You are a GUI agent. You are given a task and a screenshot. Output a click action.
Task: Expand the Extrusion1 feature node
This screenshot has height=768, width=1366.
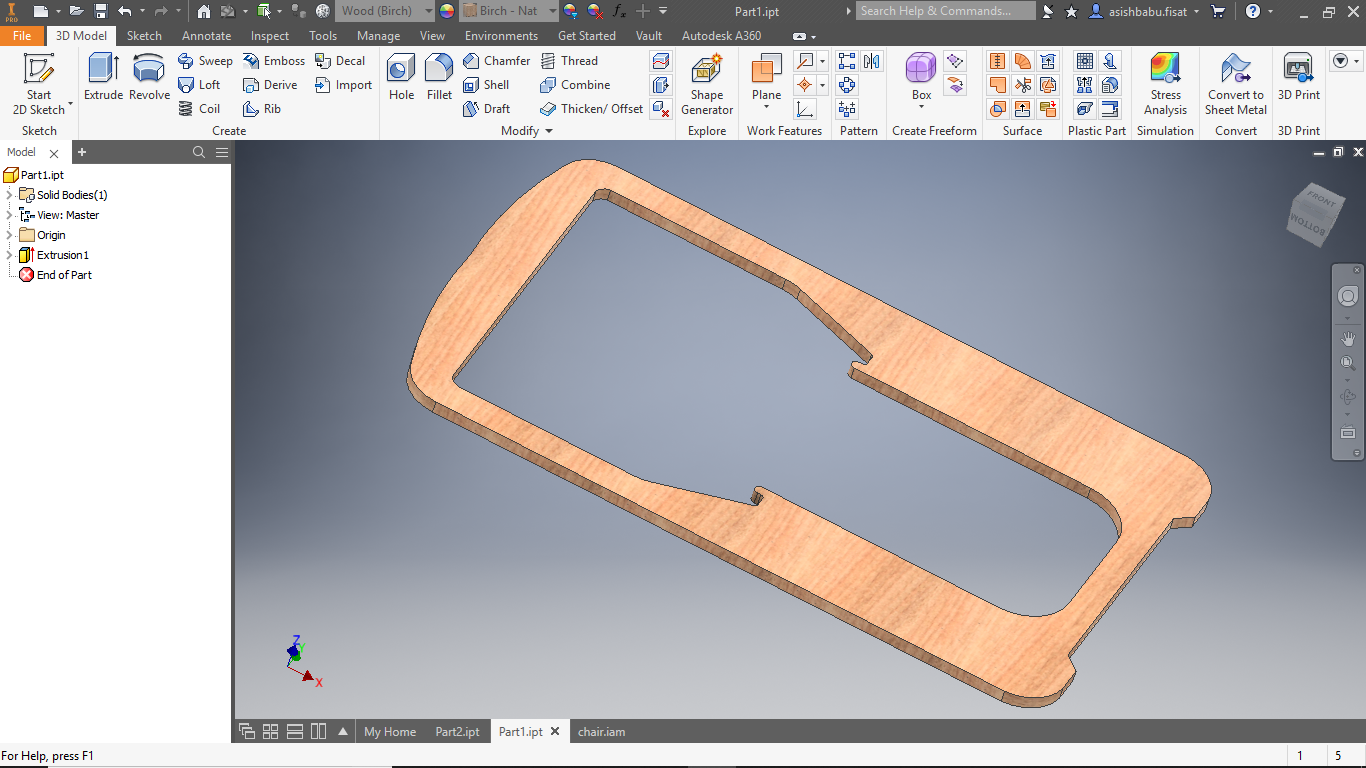tap(10, 255)
